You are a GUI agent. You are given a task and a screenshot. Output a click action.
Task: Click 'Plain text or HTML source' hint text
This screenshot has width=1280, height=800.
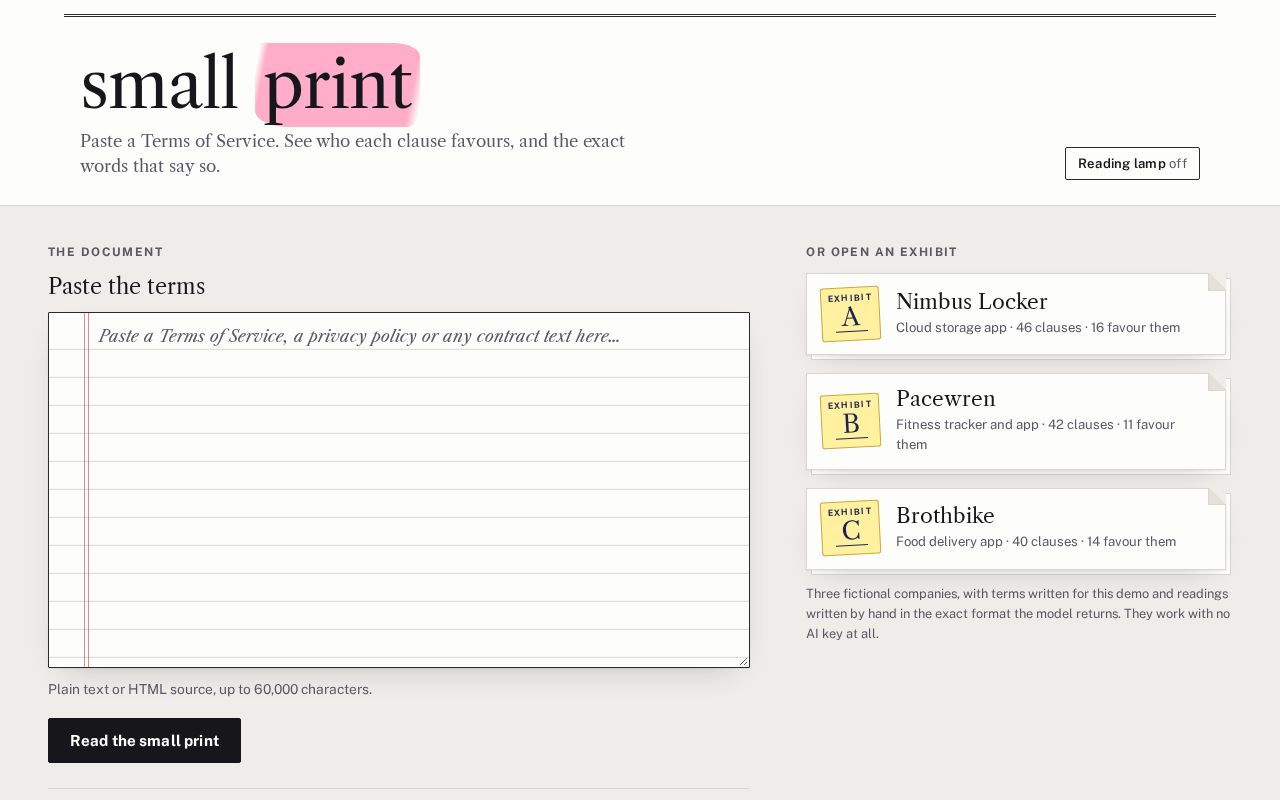210,689
